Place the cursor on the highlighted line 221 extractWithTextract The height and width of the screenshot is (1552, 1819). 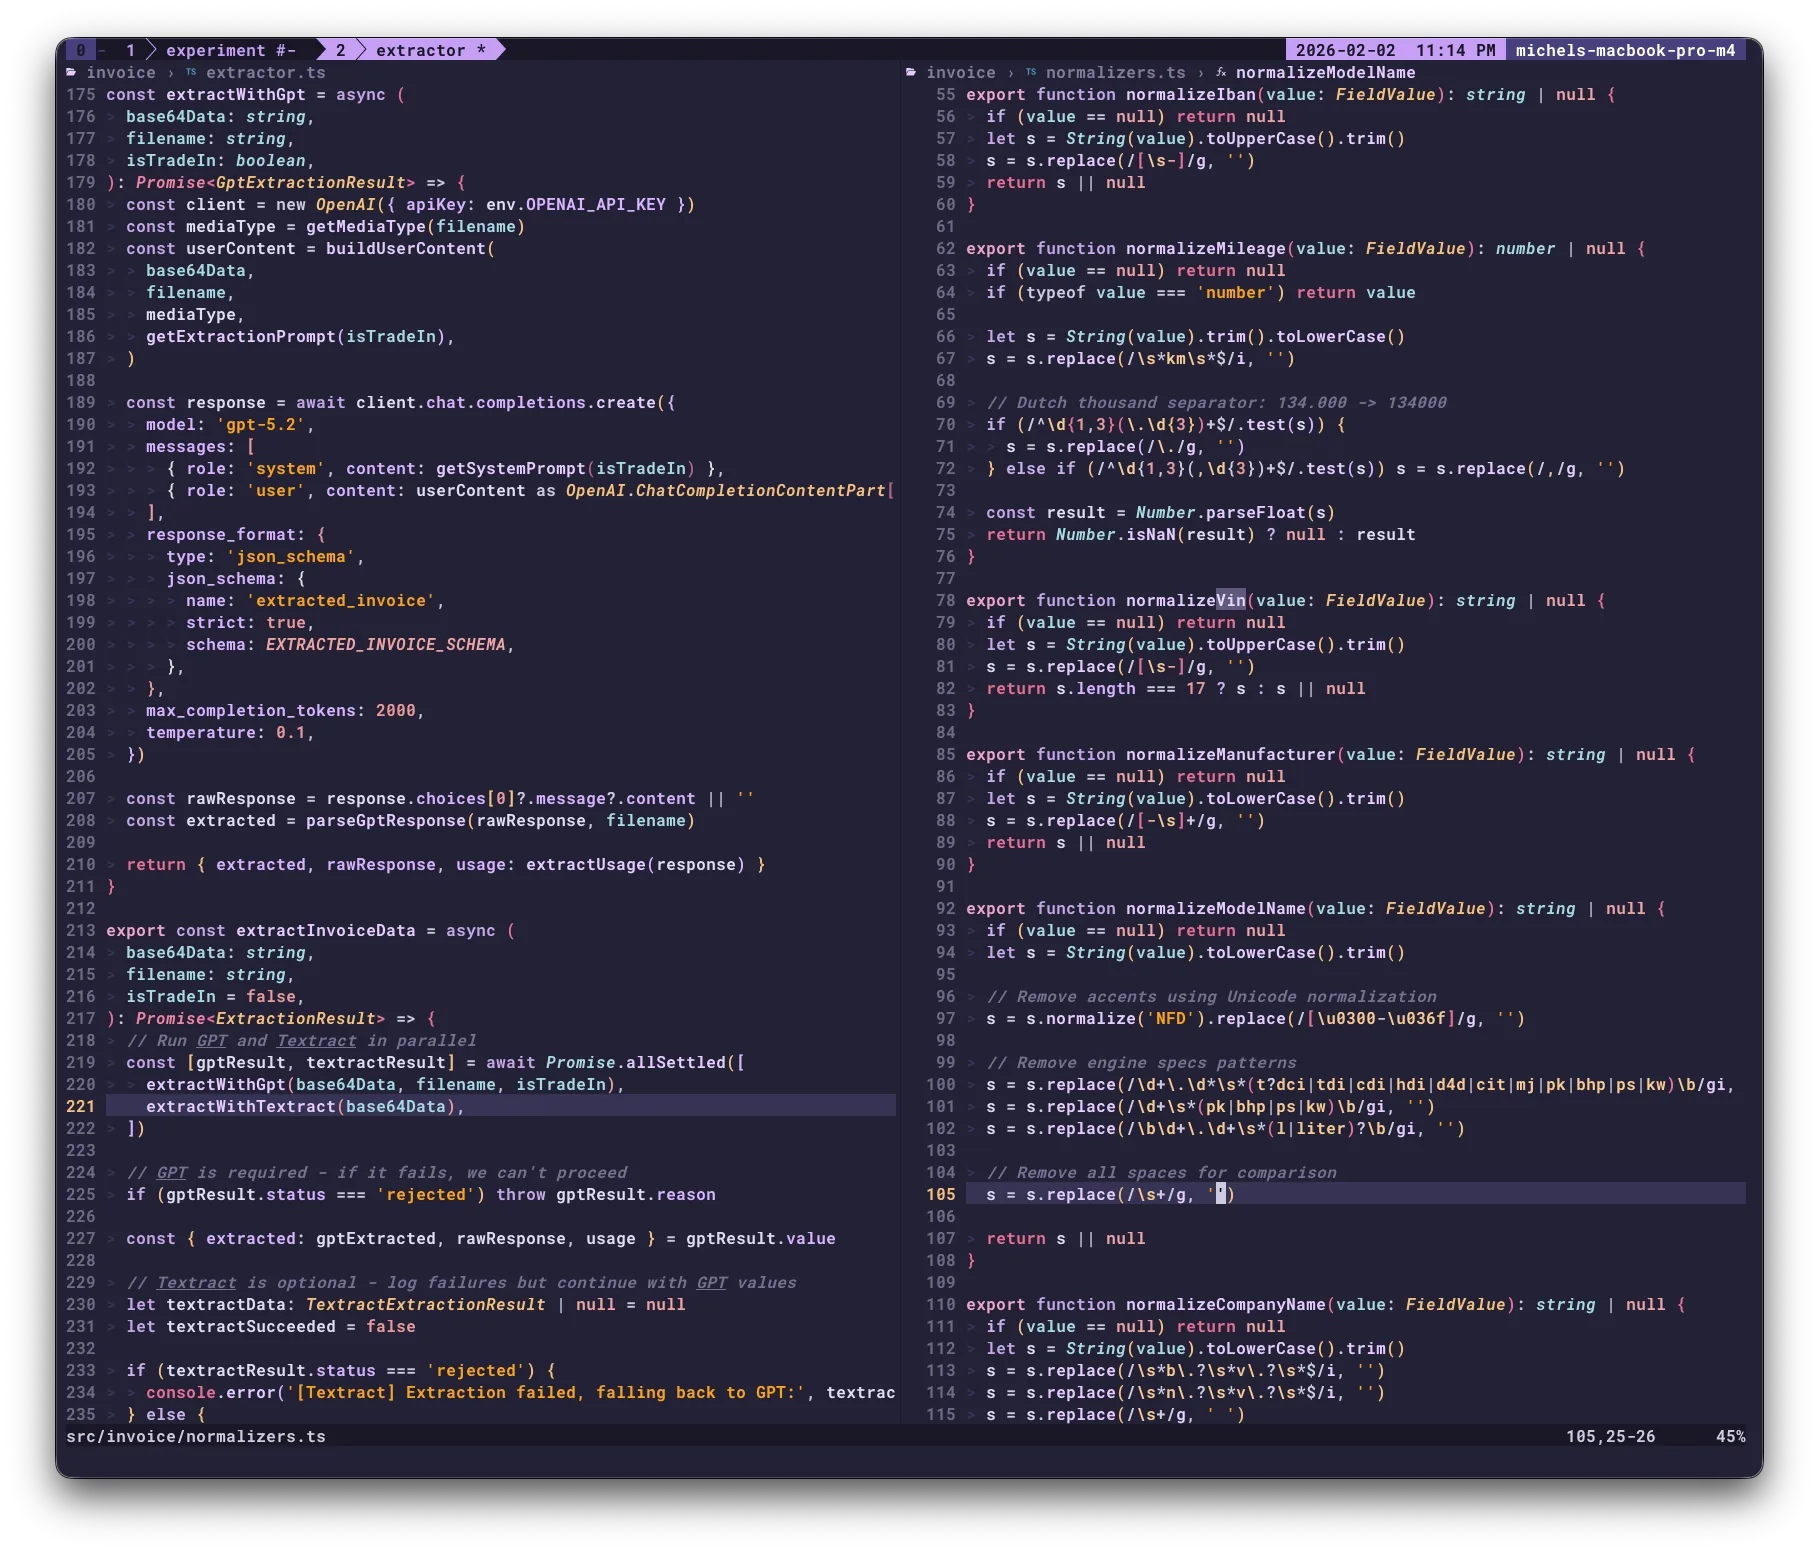pyautogui.click(x=501, y=1106)
